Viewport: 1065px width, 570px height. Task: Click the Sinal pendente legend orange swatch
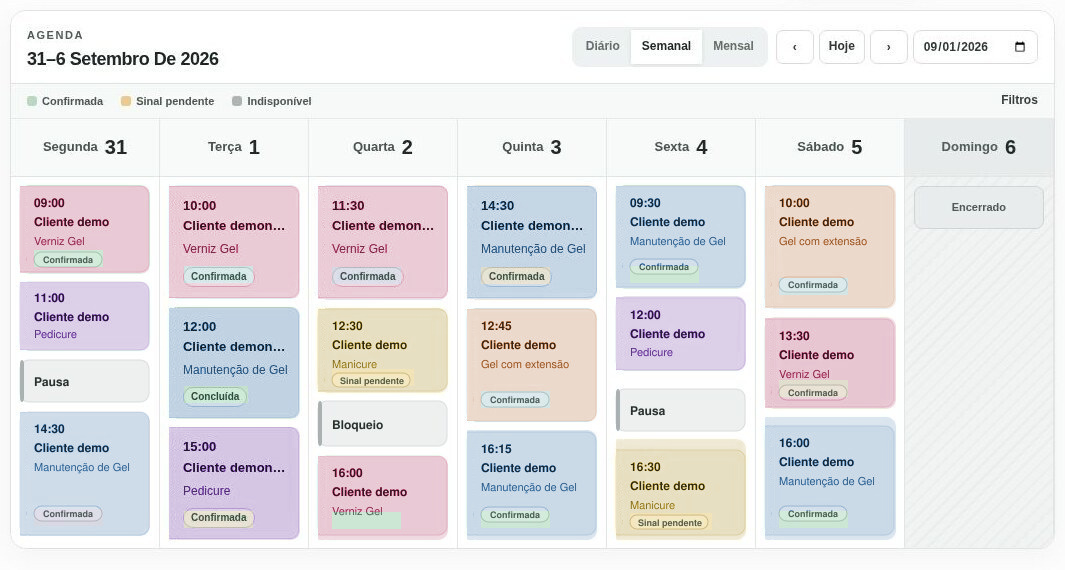126,101
